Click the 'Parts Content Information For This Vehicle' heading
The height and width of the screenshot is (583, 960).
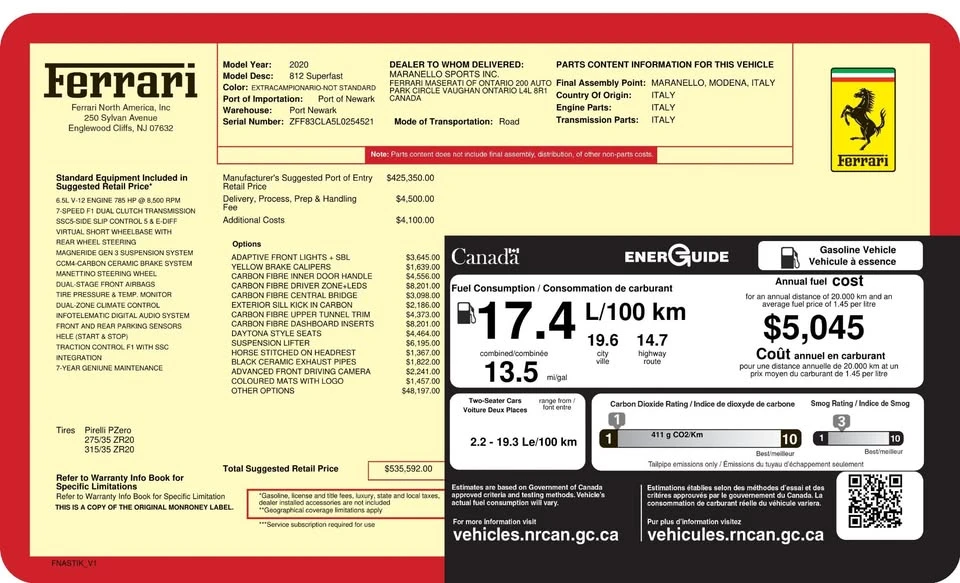(665, 64)
